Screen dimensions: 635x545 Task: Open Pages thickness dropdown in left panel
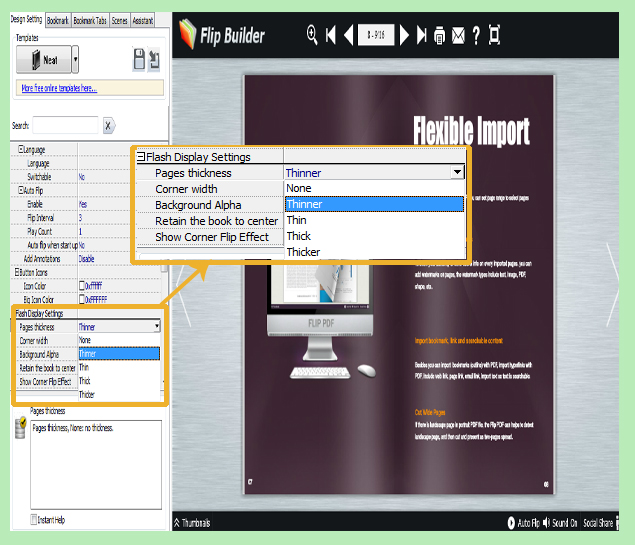[157, 326]
